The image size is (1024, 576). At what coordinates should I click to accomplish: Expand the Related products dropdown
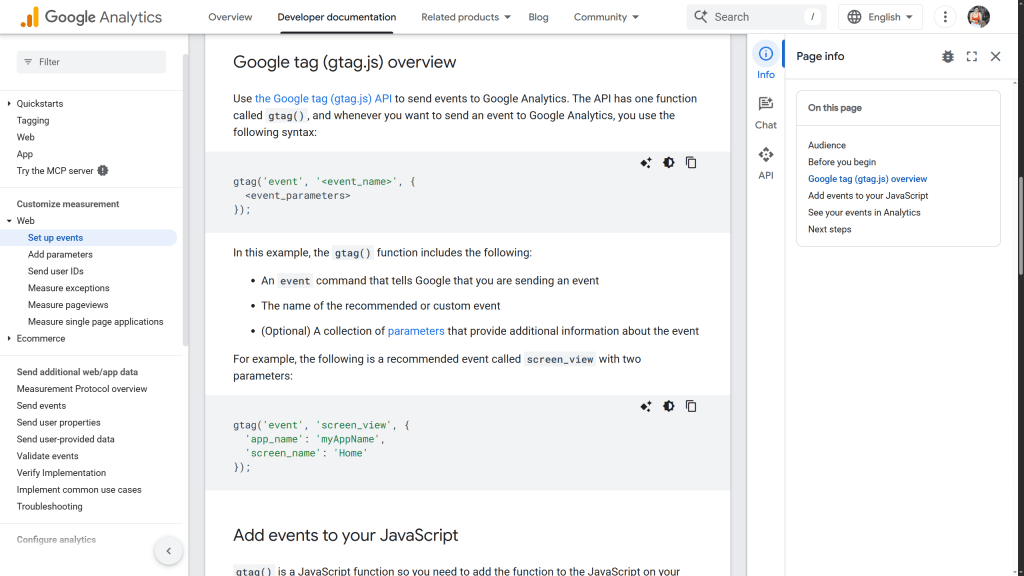[x=465, y=17]
